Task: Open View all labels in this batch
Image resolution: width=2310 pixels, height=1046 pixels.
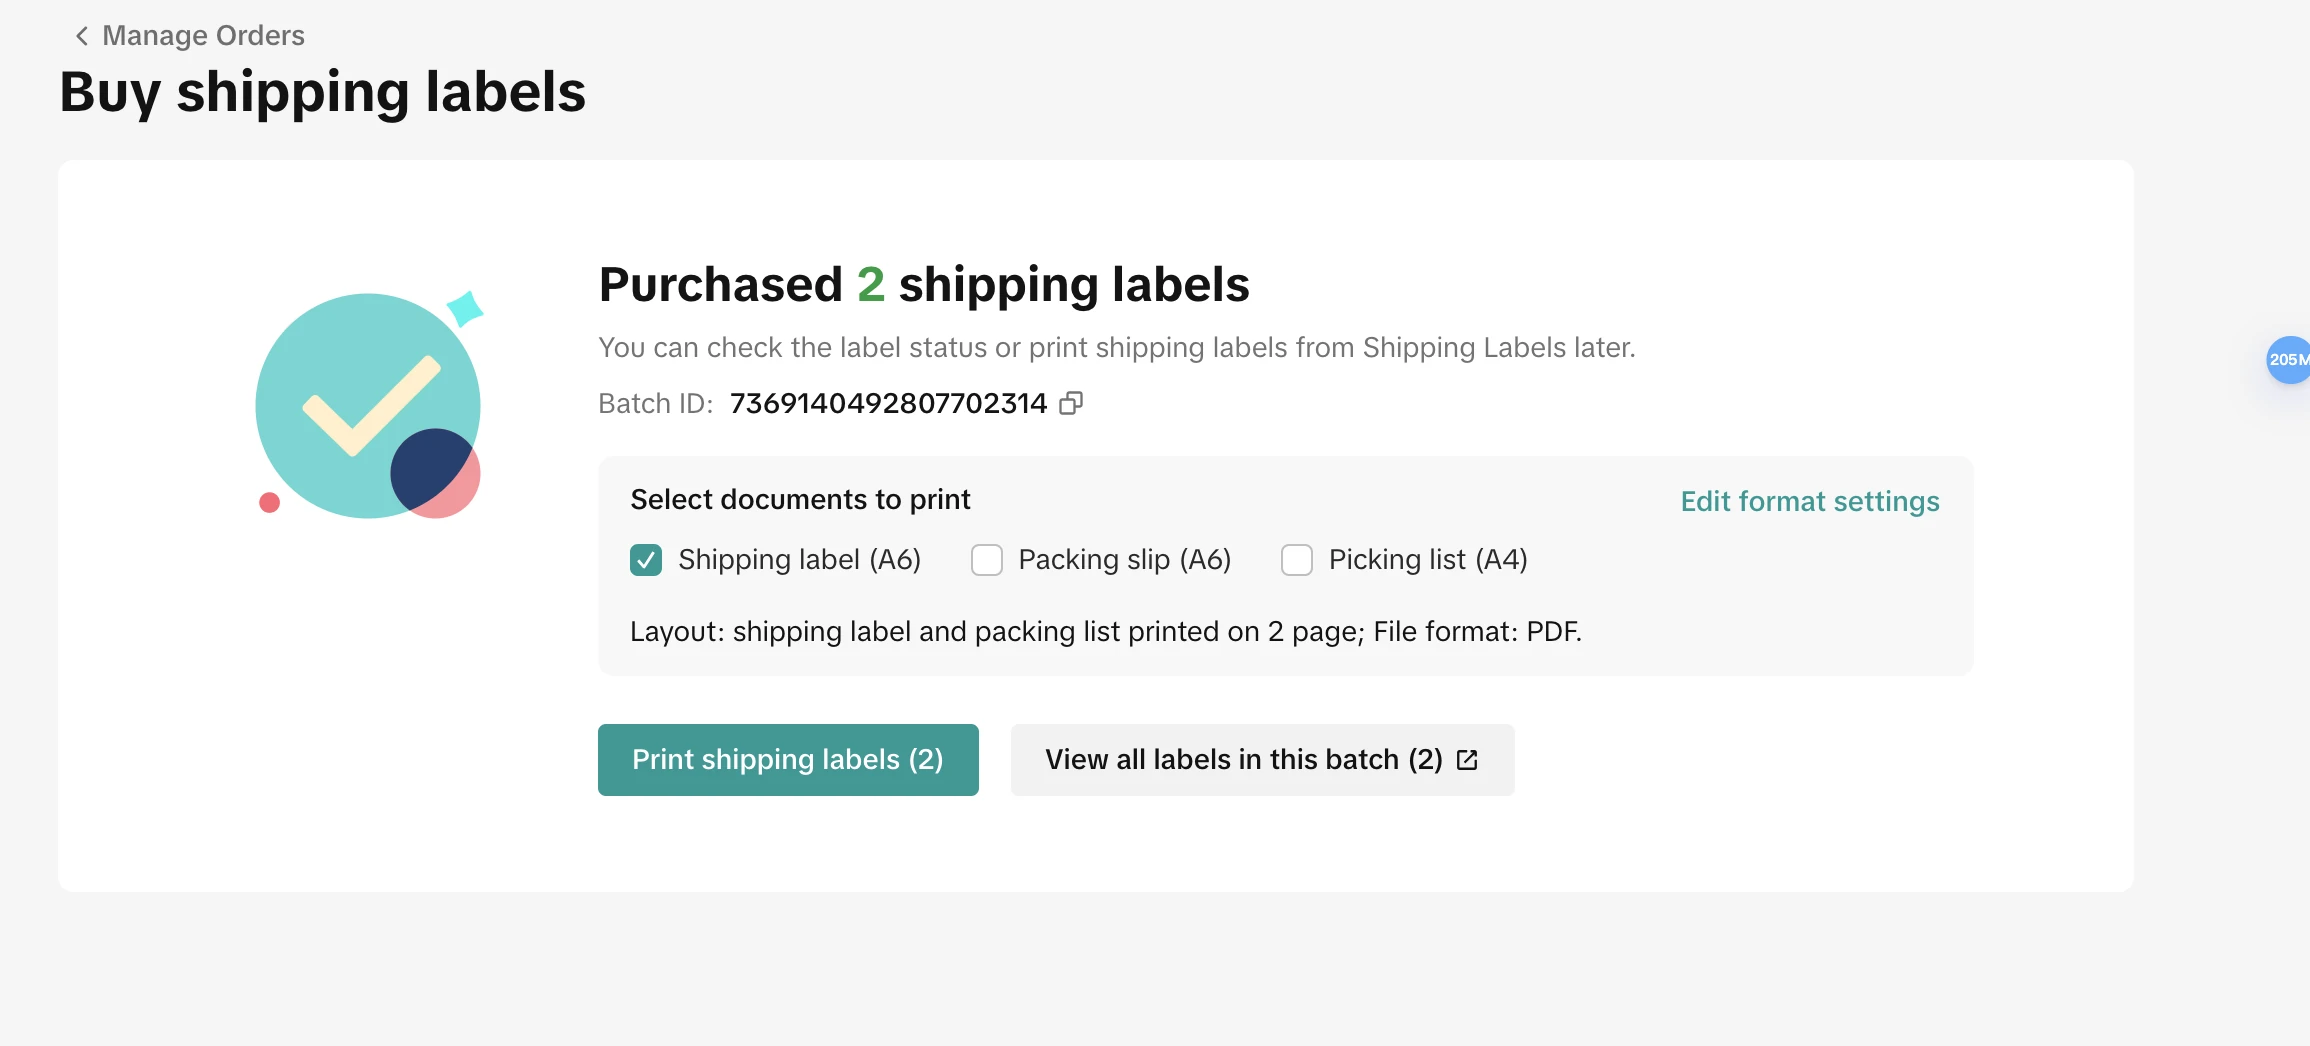Action: click(x=1243, y=760)
